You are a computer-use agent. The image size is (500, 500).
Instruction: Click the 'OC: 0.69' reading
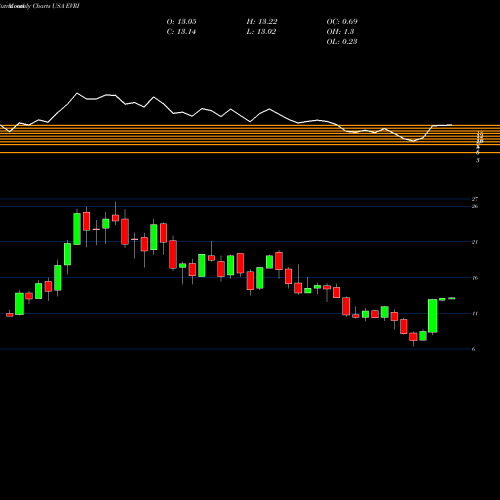tap(342, 22)
